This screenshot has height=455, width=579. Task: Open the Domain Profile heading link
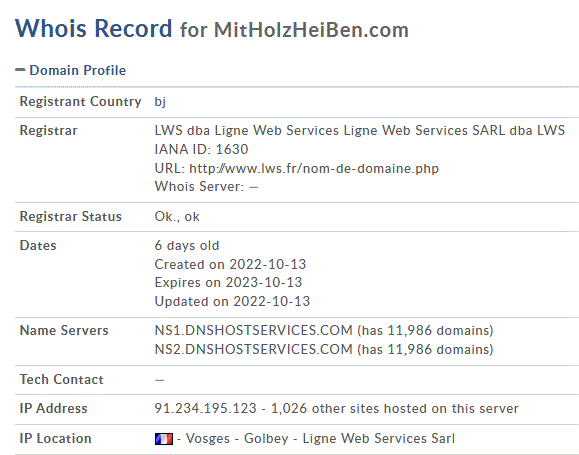tap(78, 70)
